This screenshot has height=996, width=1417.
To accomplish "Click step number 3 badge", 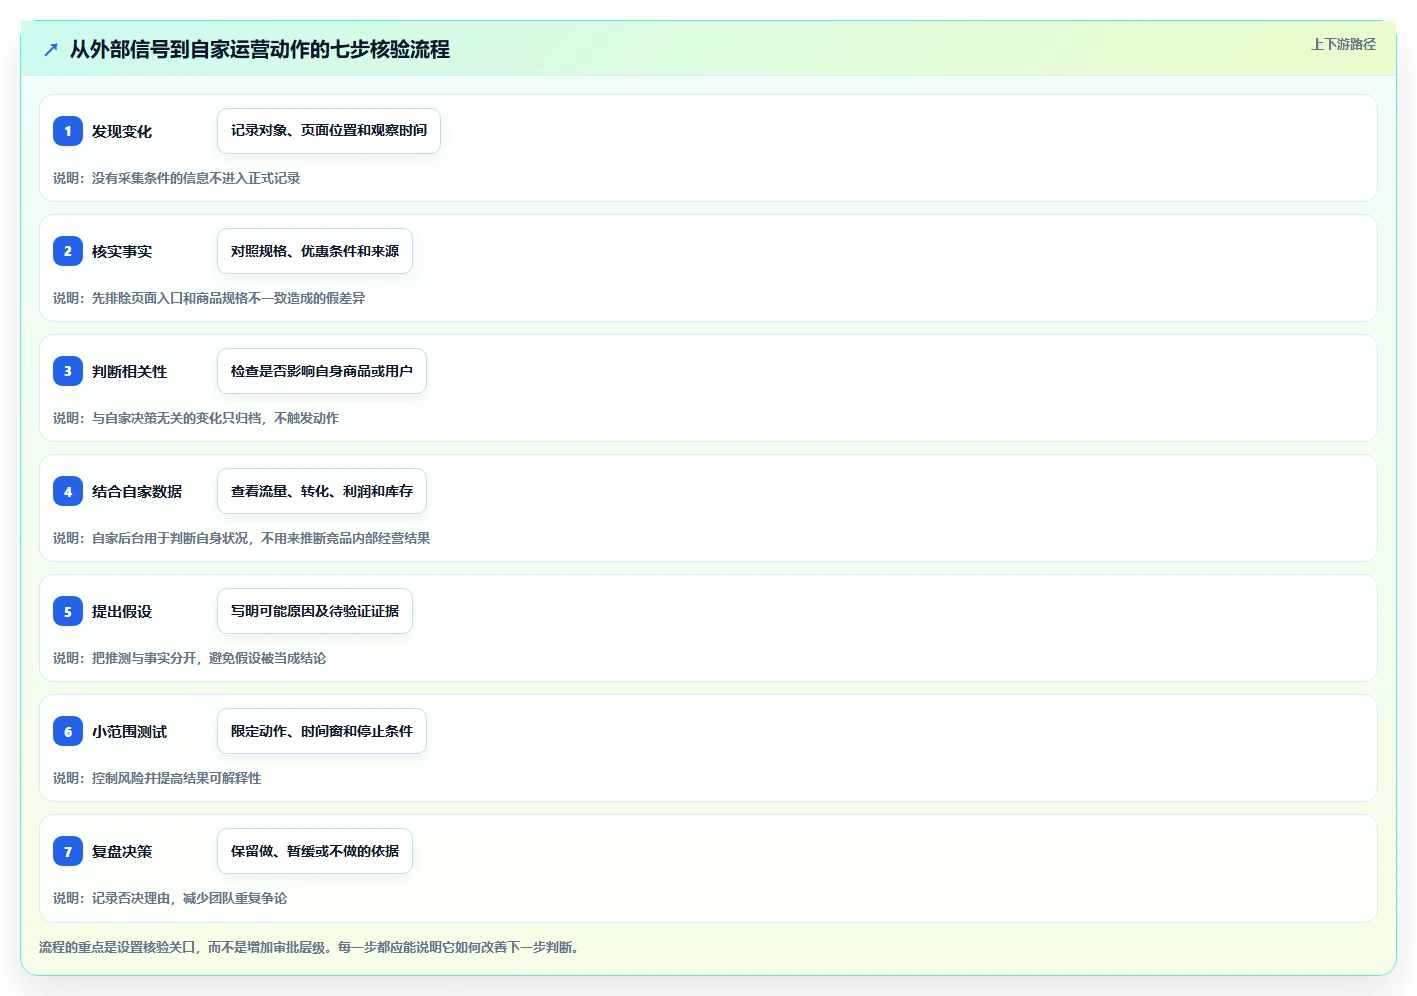I will pos(68,371).
